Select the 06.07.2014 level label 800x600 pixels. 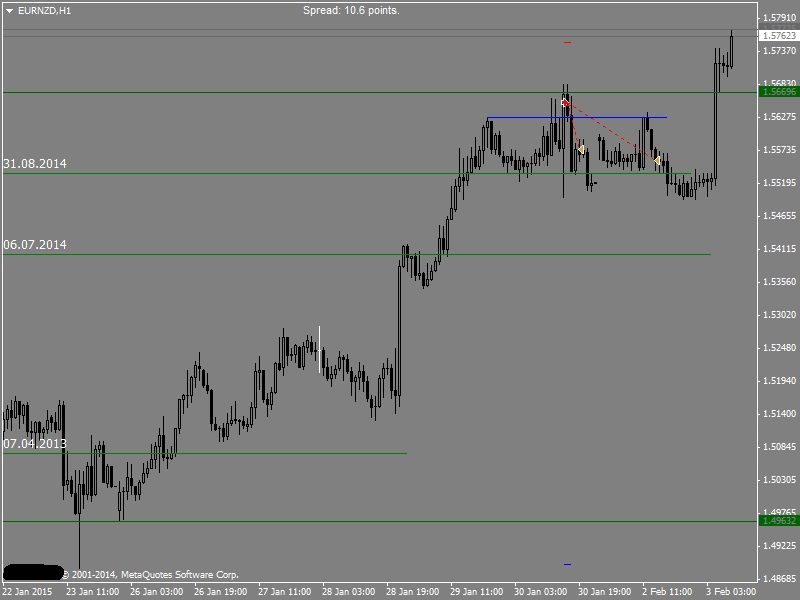click(x=35, y=245)
